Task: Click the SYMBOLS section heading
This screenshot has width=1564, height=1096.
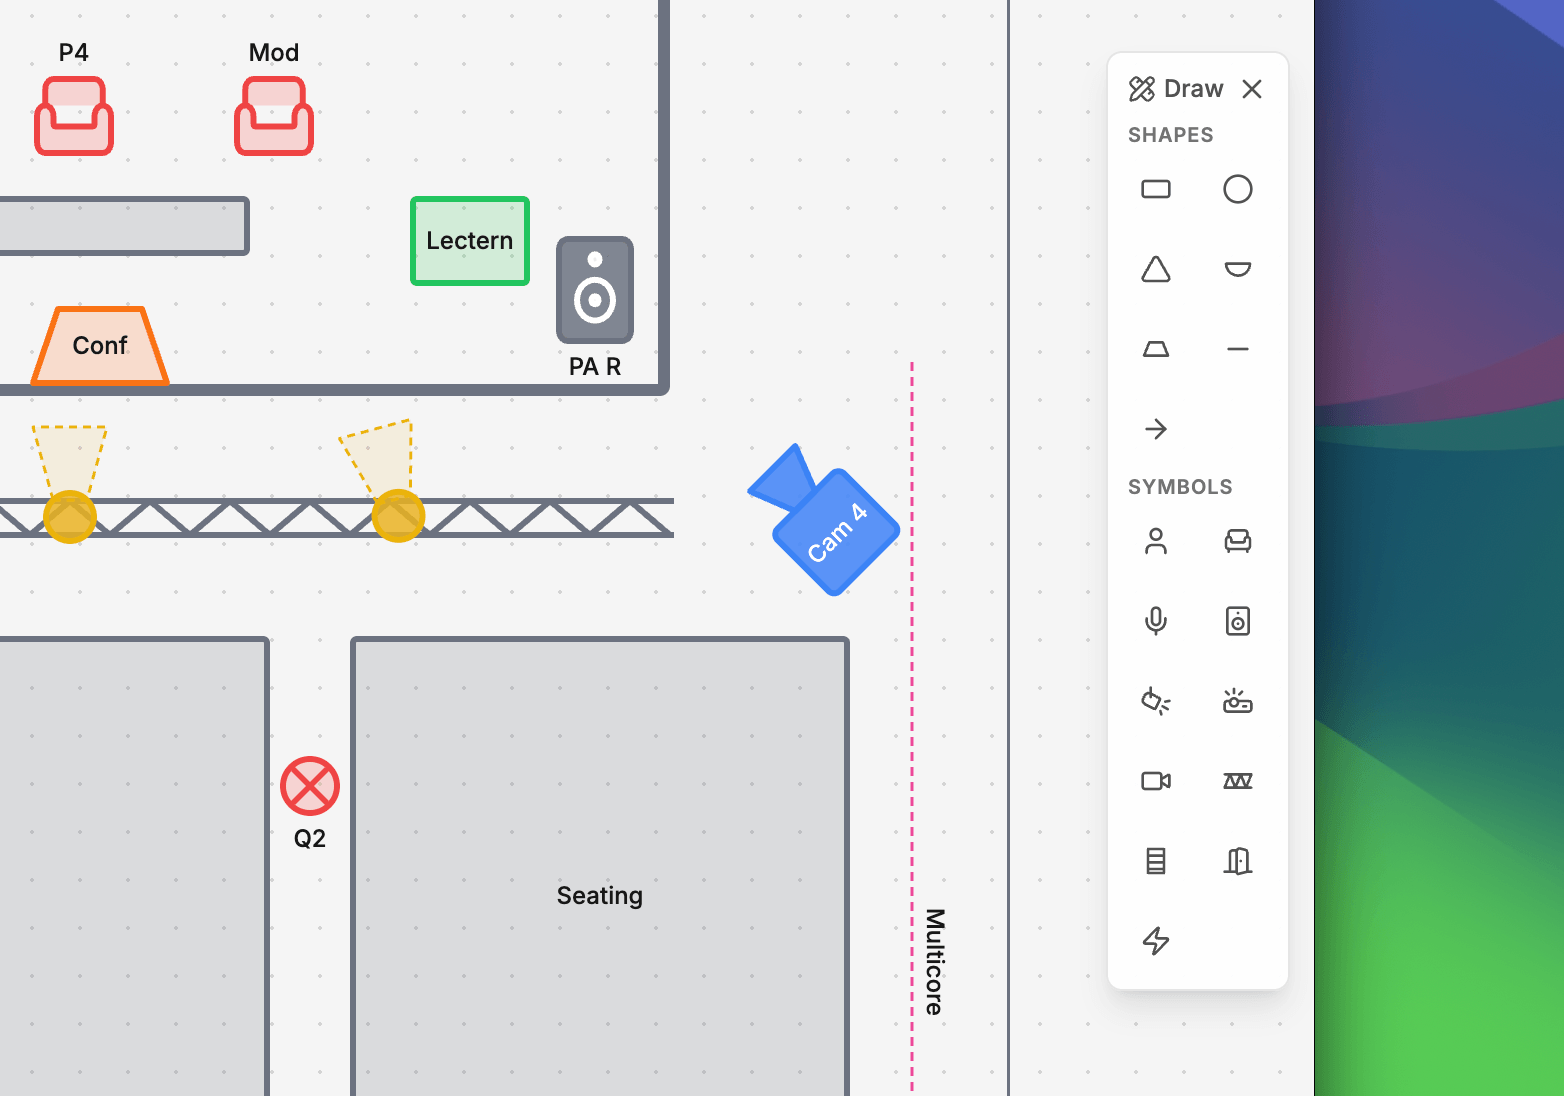Action: coord(1180,487)
